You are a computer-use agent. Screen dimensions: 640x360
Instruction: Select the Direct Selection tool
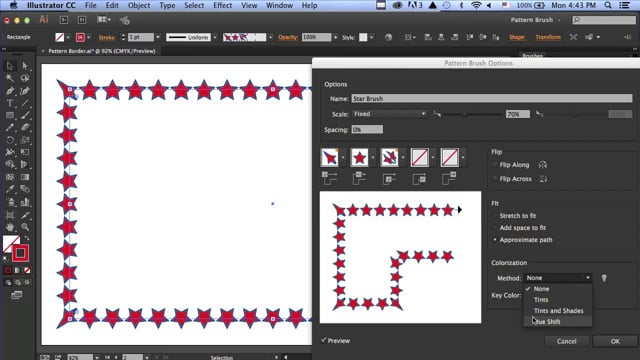pos(25,66)
